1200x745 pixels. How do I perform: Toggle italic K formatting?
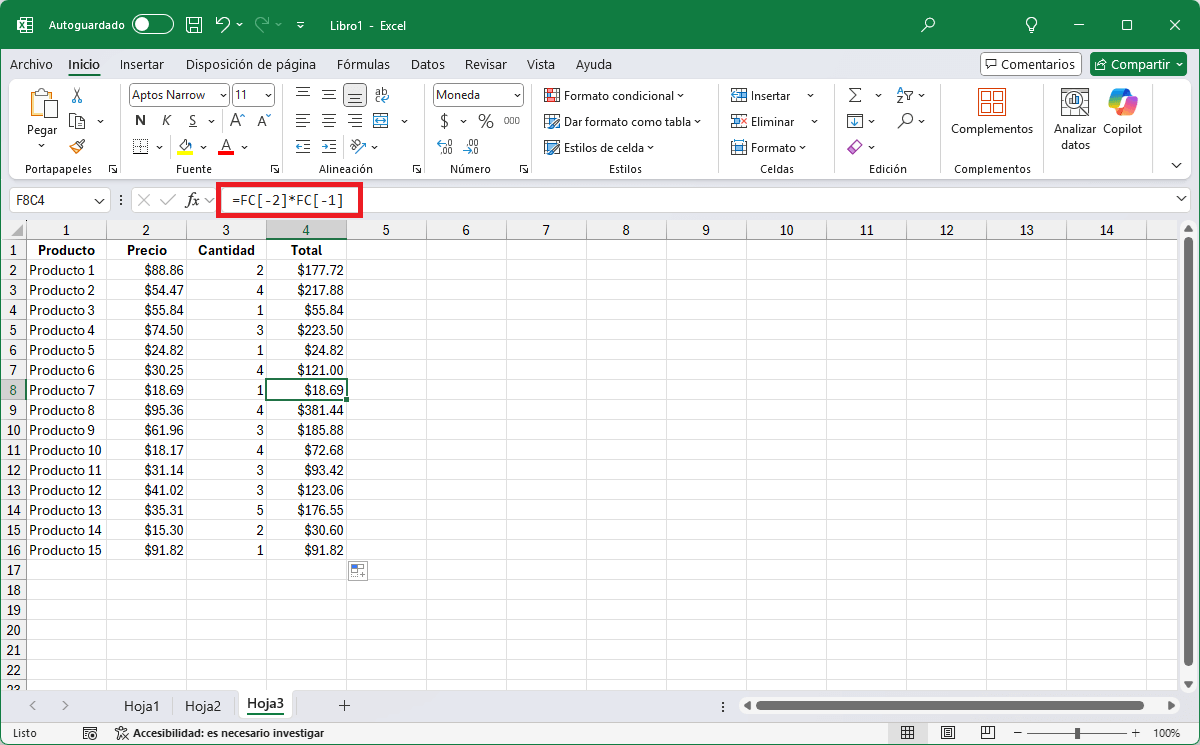pos(166,121)
